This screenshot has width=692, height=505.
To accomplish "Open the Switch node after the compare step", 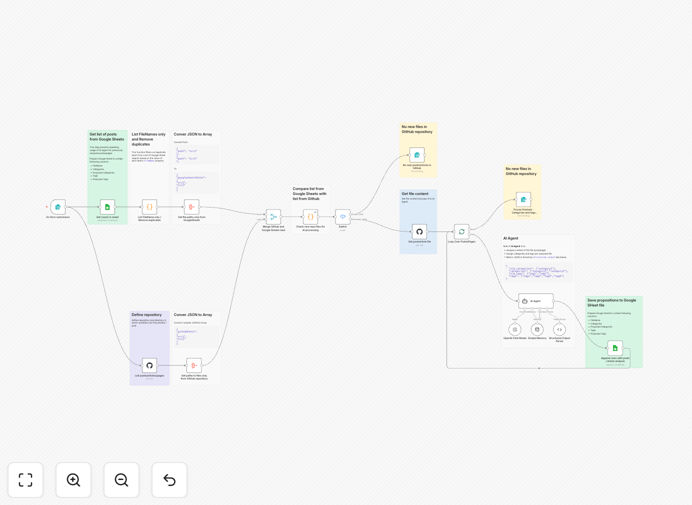I will pos(342,217).
